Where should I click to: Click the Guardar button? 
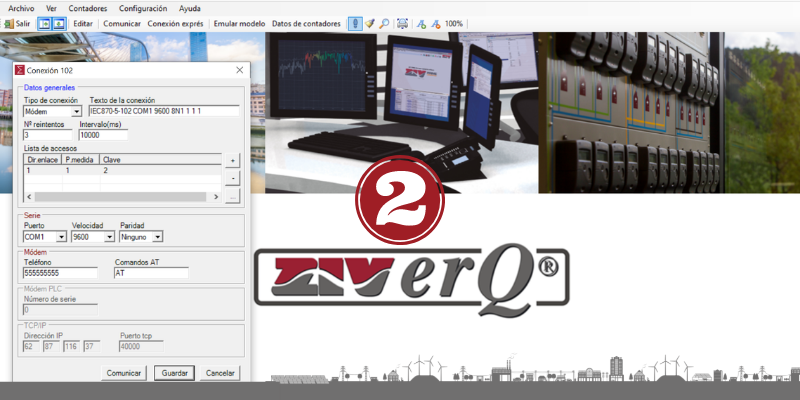(x=174, y=373)
